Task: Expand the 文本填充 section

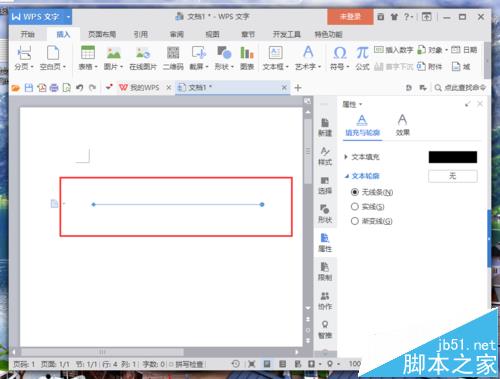Action: coord(362,157)
